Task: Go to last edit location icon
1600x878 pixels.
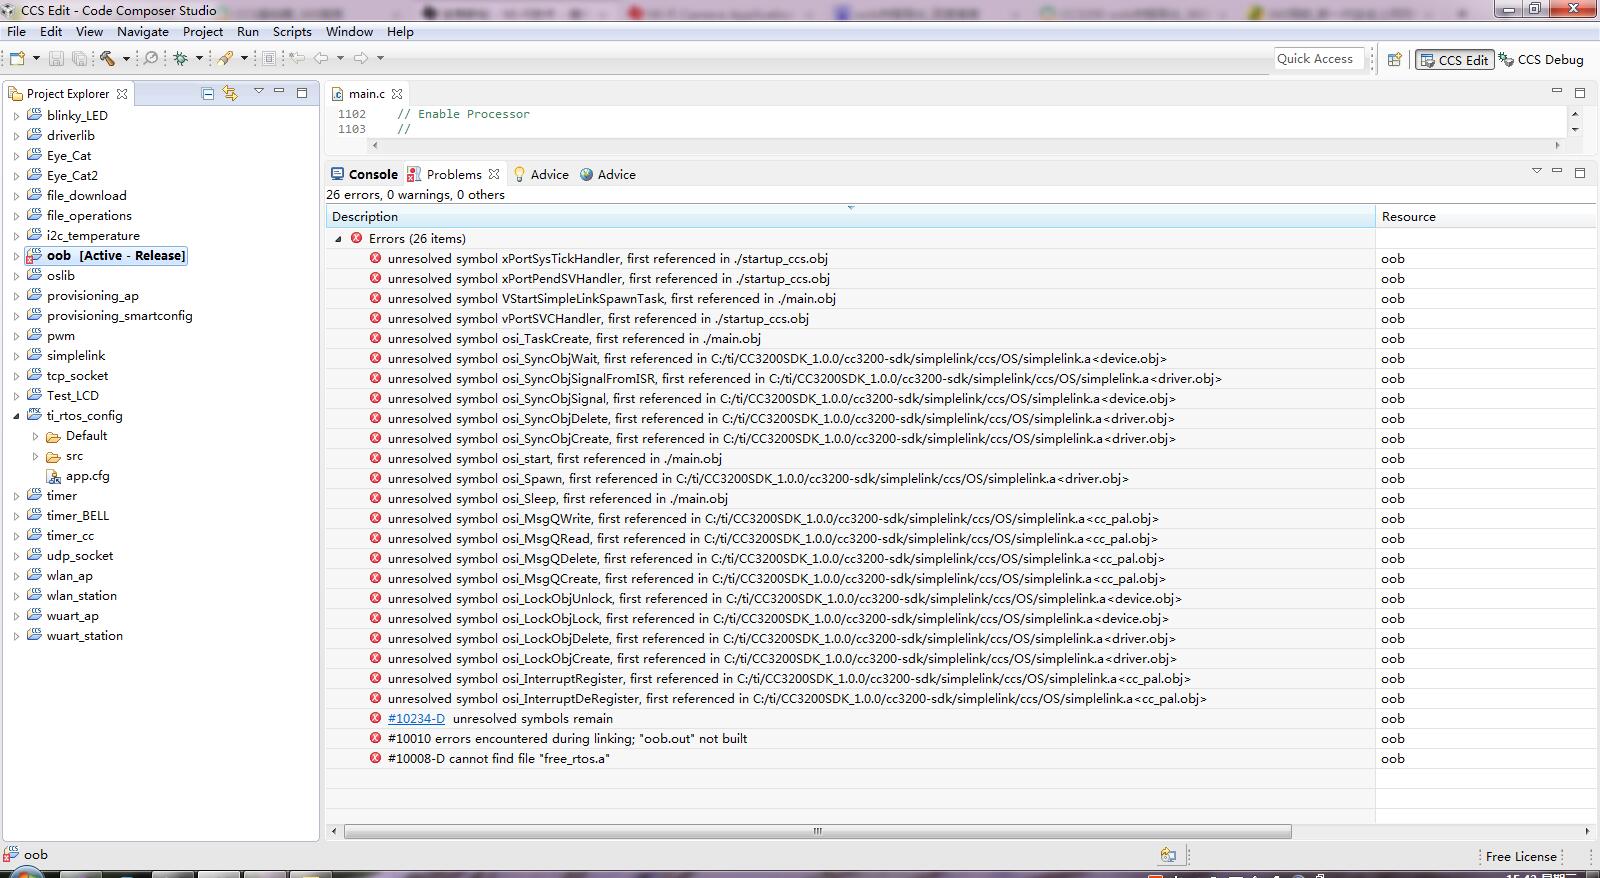Action: [x=297, y=58]
